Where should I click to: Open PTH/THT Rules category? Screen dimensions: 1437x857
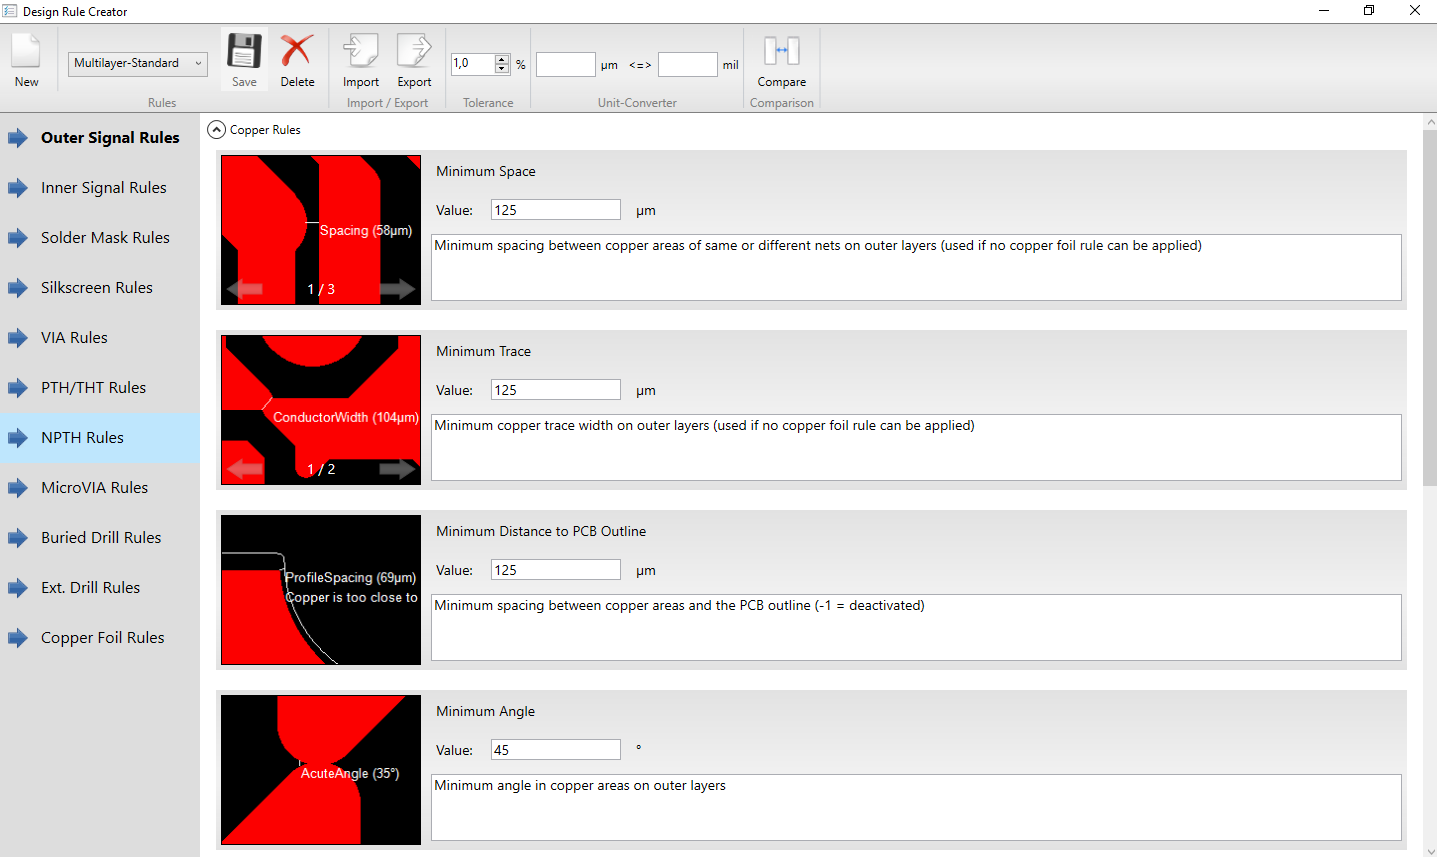point(100,388)
